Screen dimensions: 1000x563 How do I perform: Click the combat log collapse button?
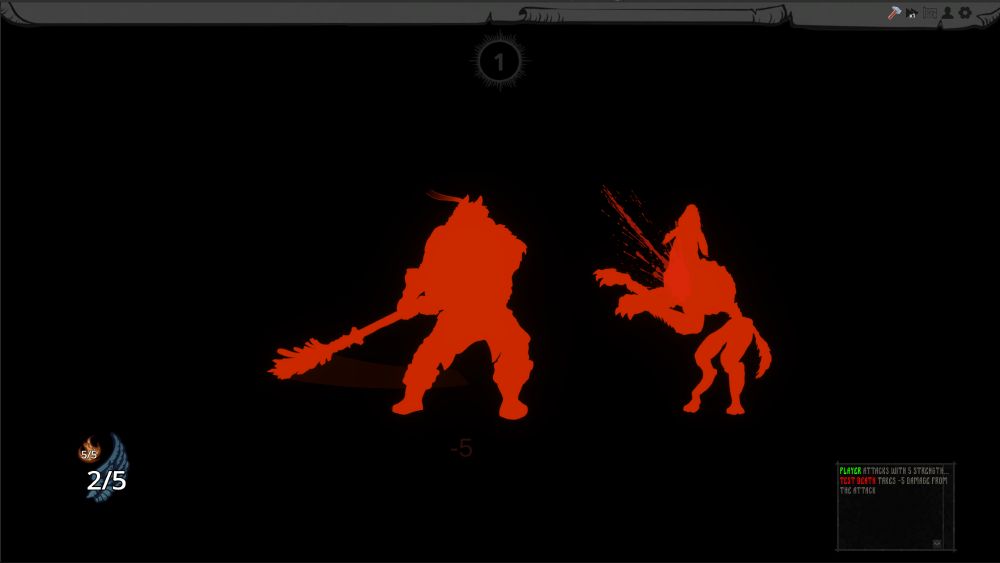pyautogui.click(x=937, y=543)
